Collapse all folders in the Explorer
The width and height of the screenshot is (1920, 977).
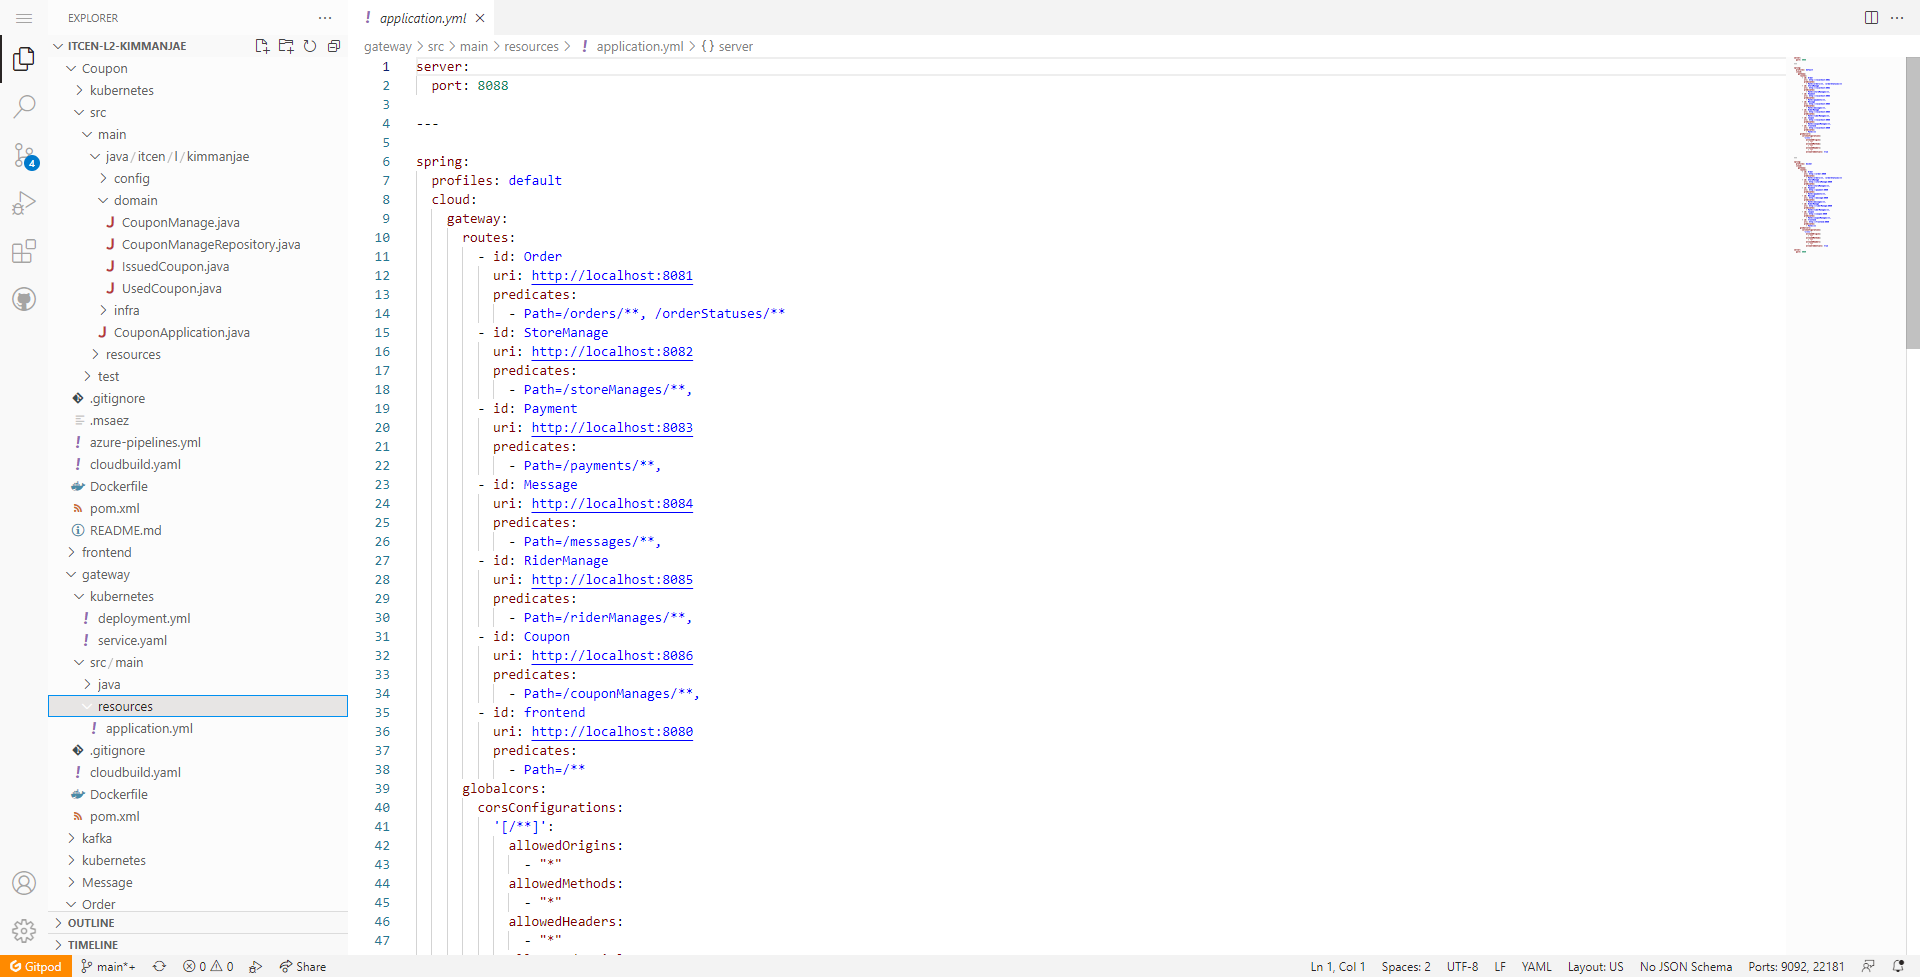click(x=334, y=46)
